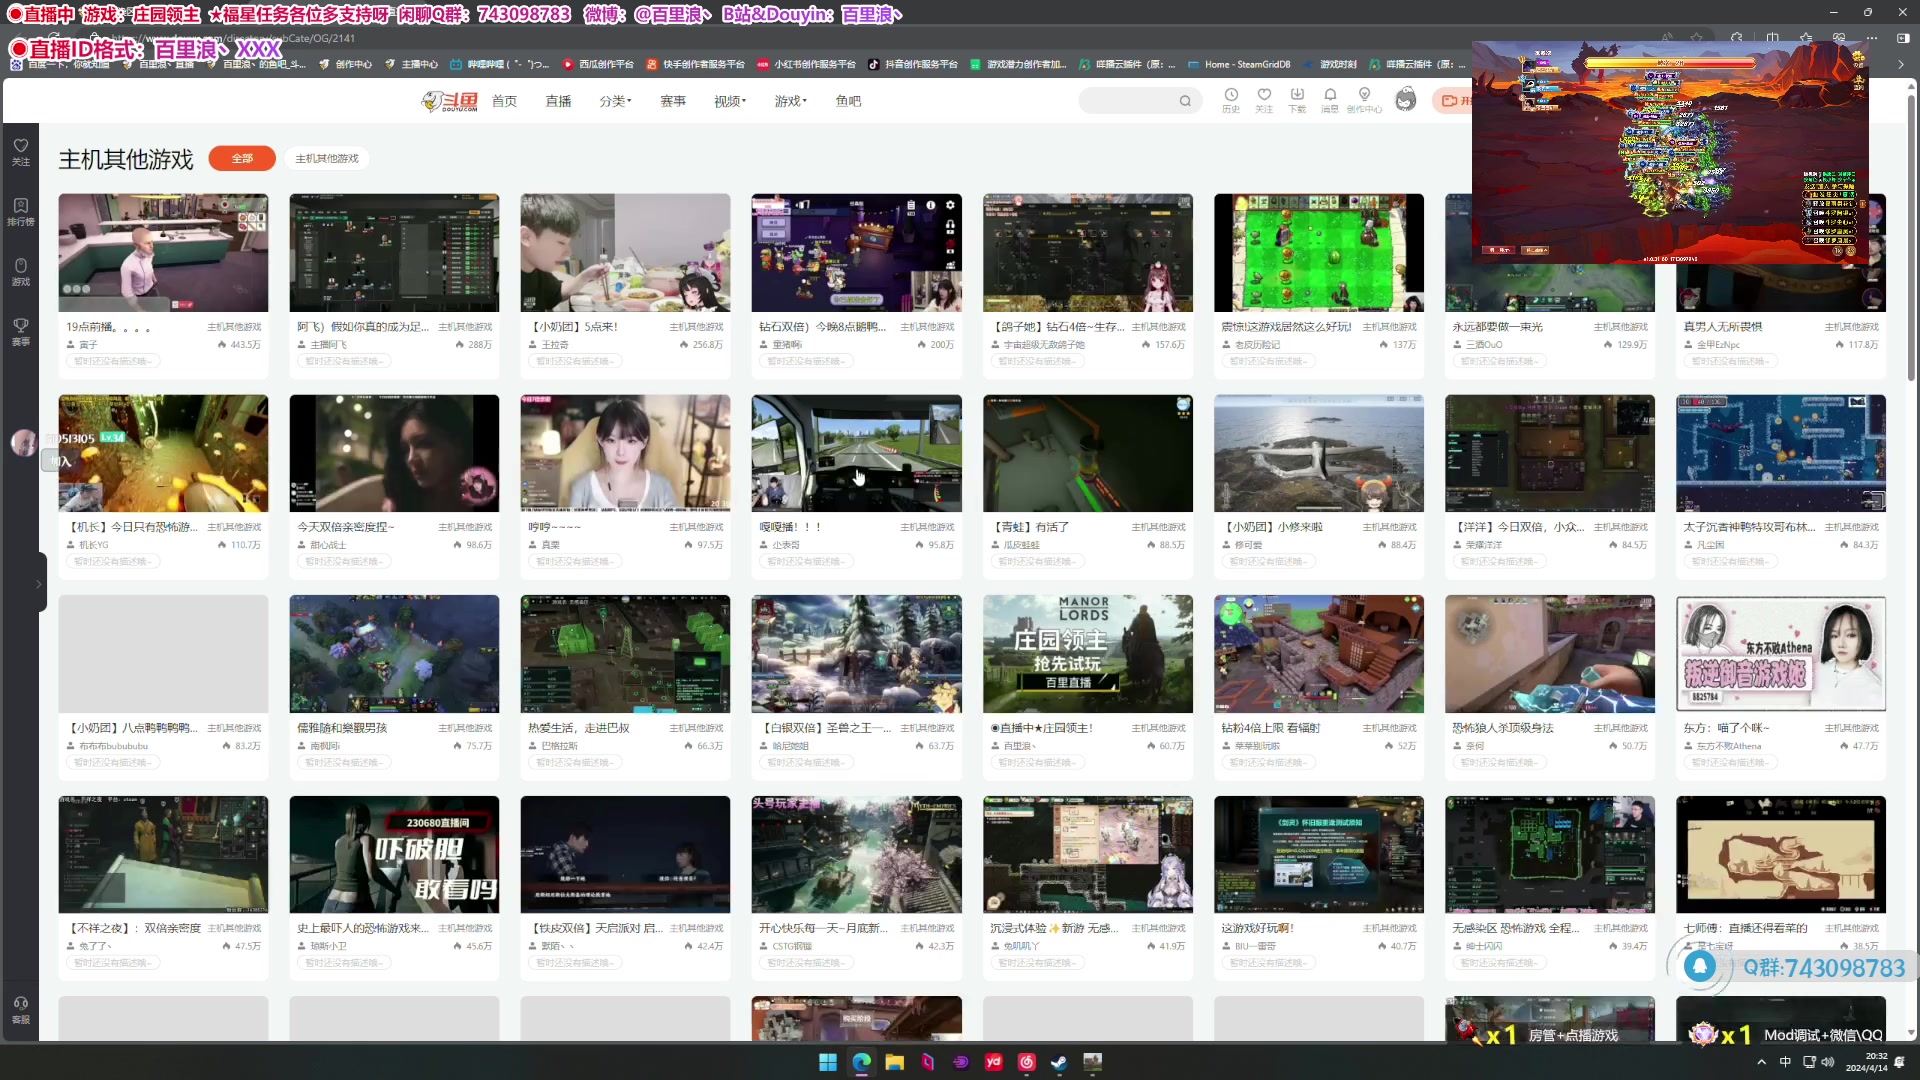Open 鱼吧 in top navigation
The width and height of the screenshot is (1920, 1080).
tap(848, 101)
